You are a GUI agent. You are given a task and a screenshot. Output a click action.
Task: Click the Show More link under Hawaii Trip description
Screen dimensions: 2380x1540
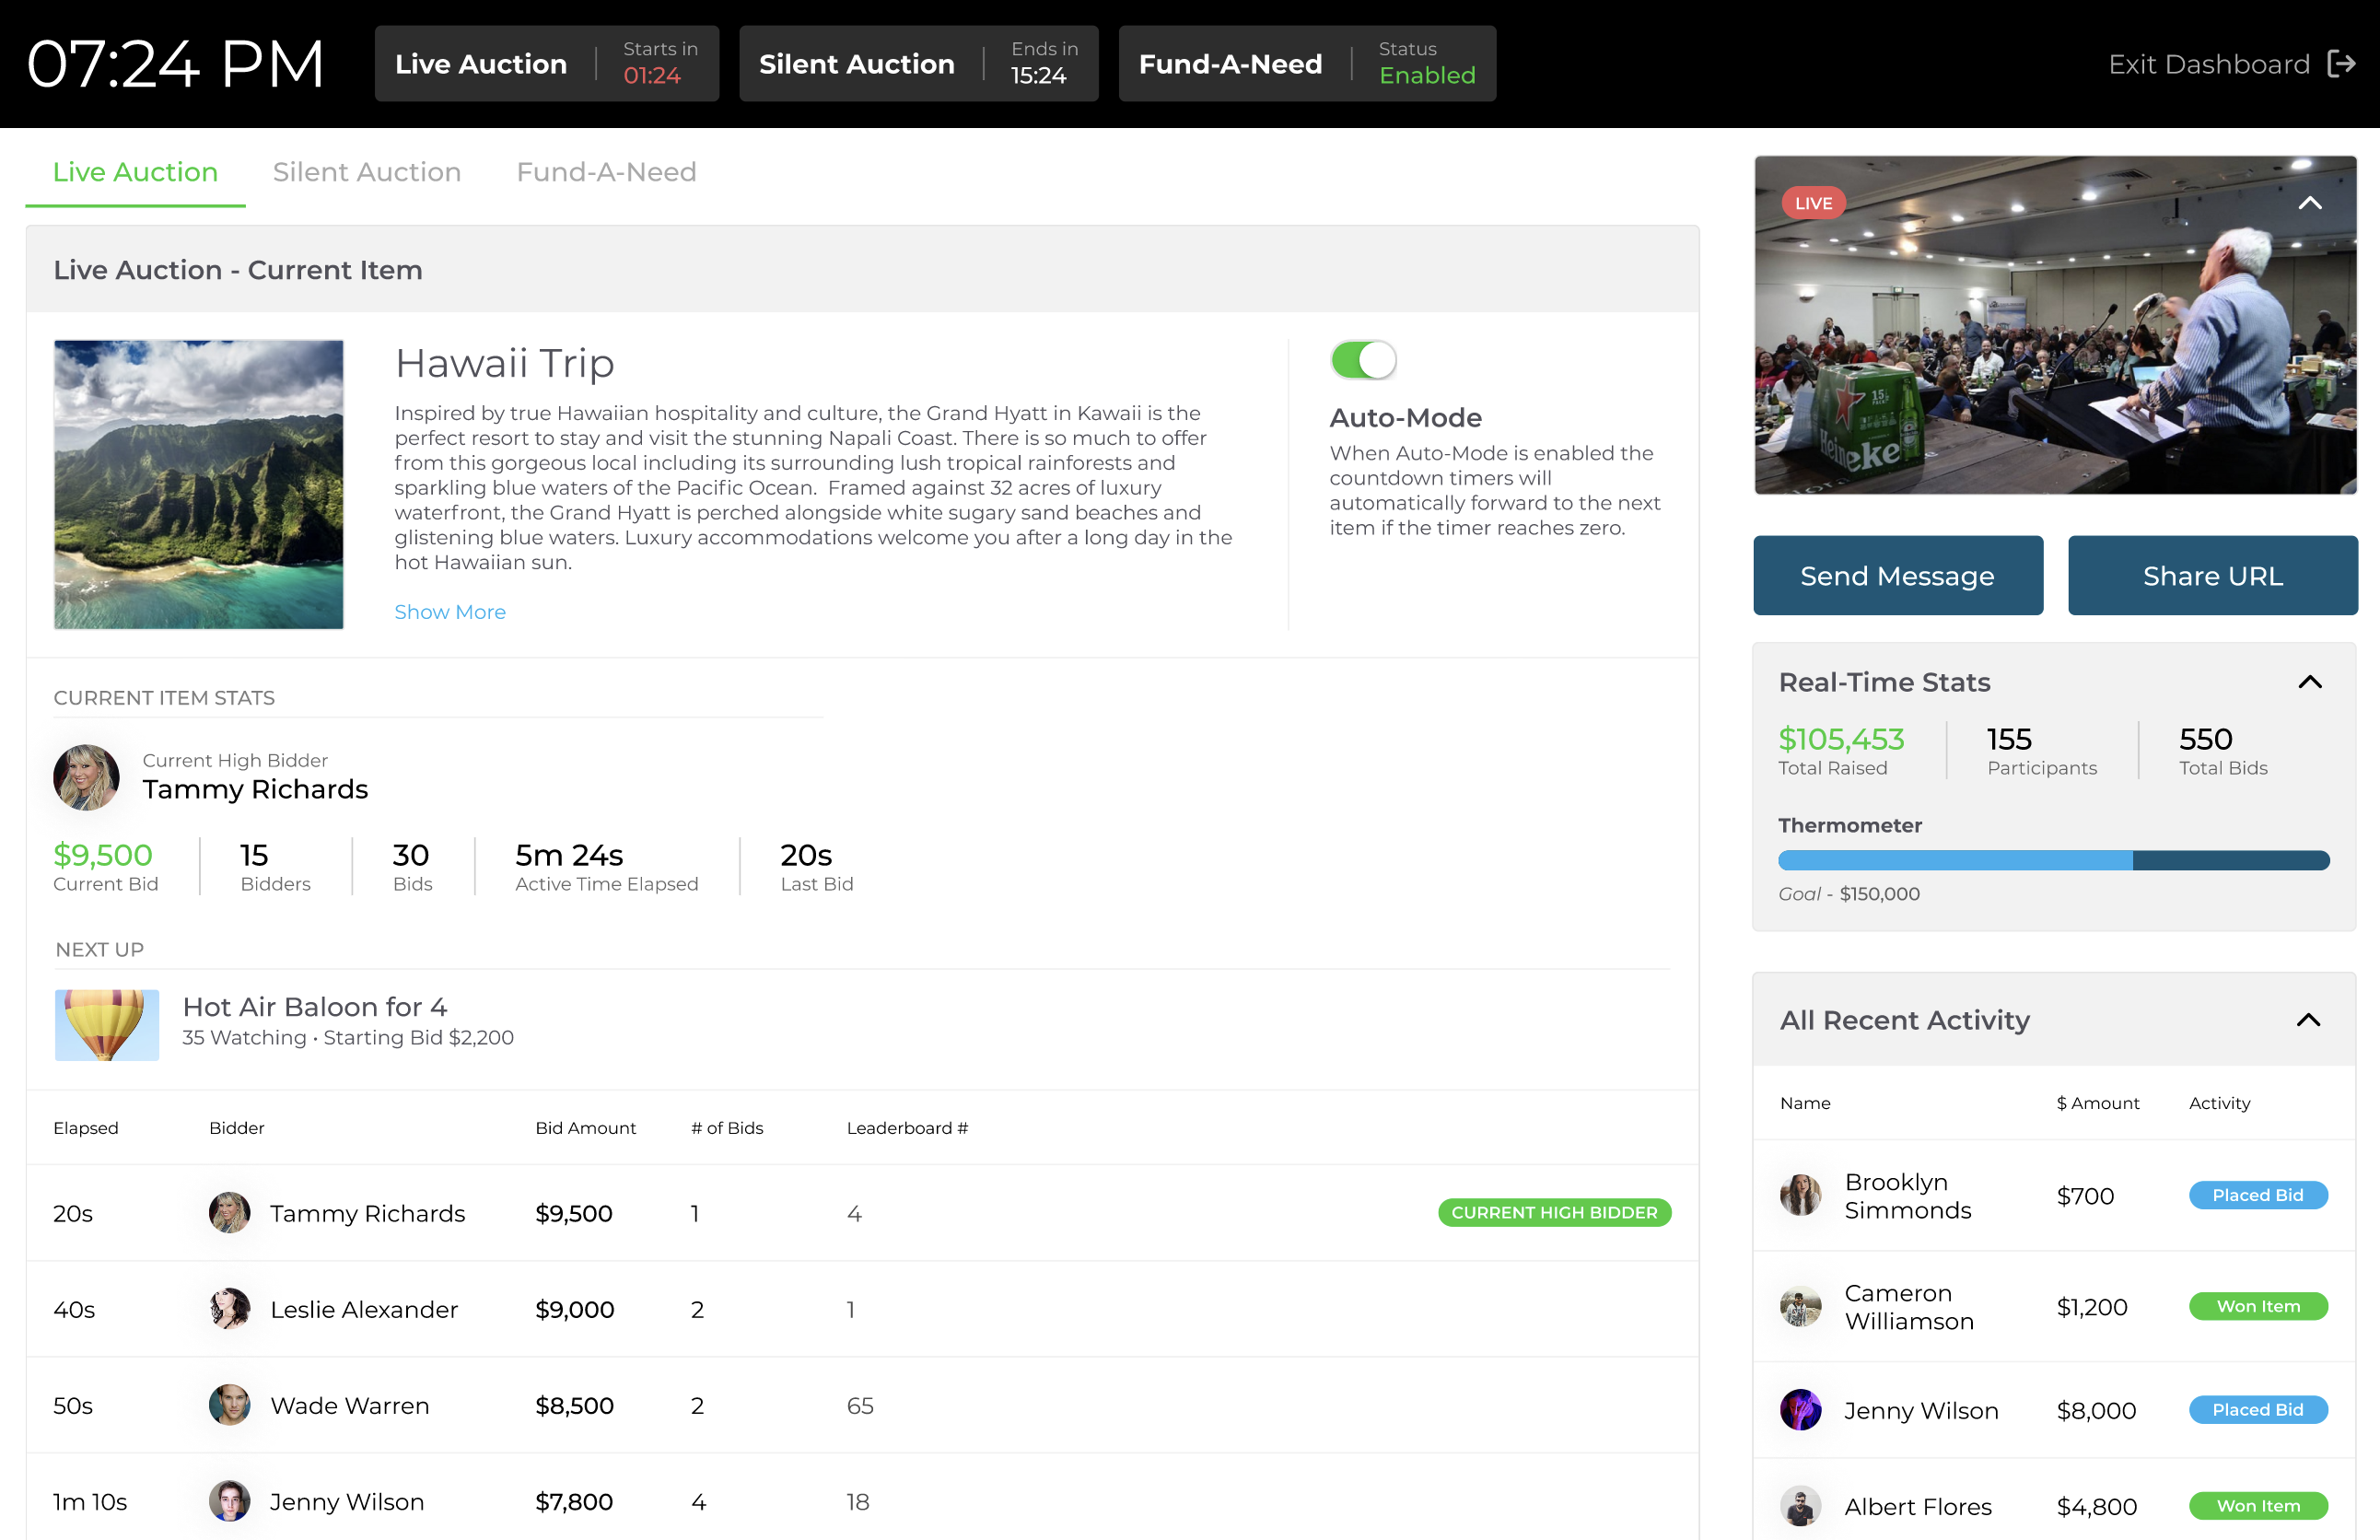pyautogui.click(x=450, y=611)
